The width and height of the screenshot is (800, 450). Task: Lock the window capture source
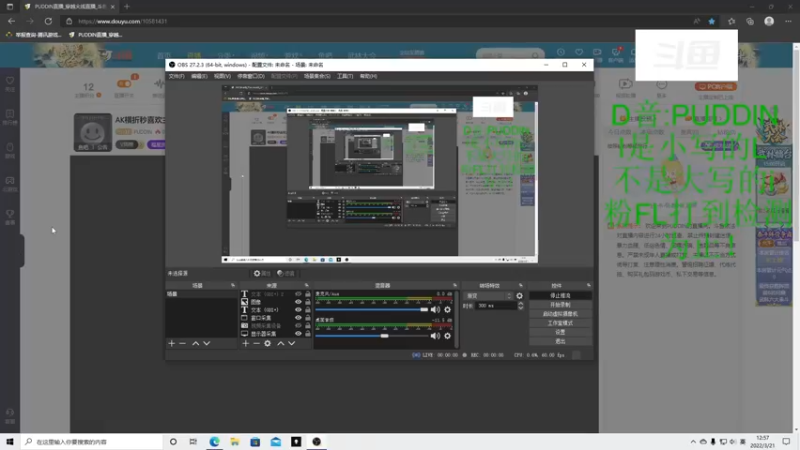tap(308, 318)
